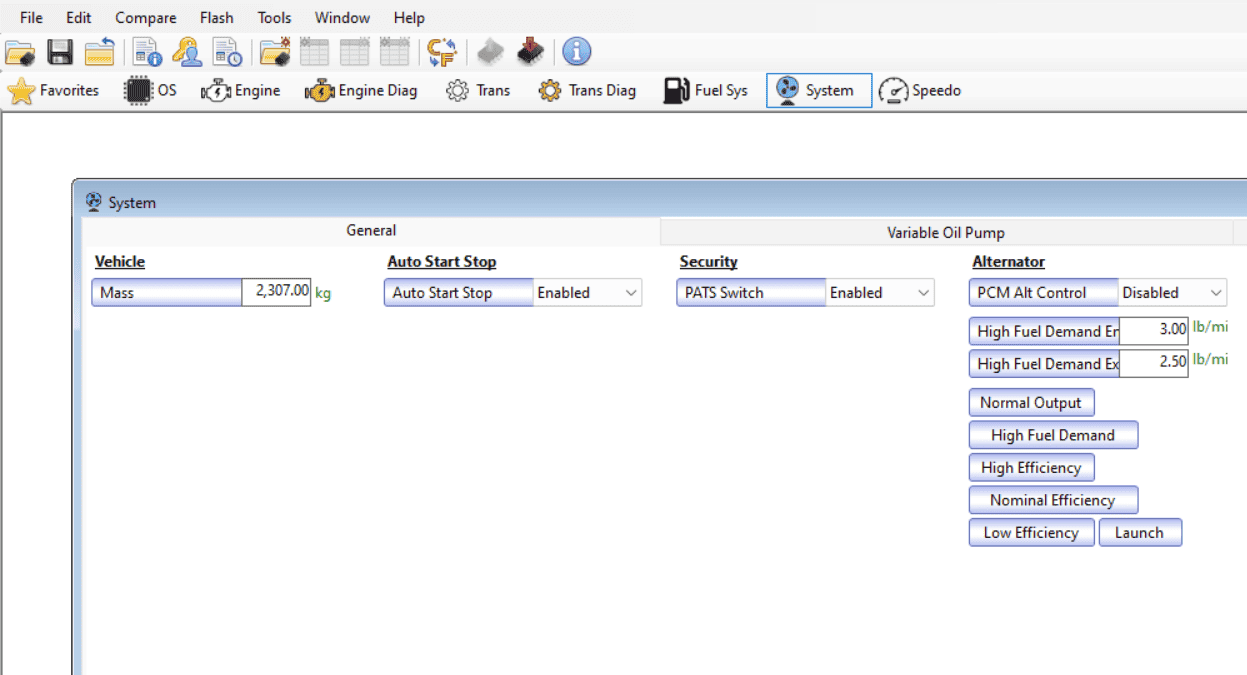Open the Trans section
Viewport: 1247px width, 675px height.
(x=478, y=91)
